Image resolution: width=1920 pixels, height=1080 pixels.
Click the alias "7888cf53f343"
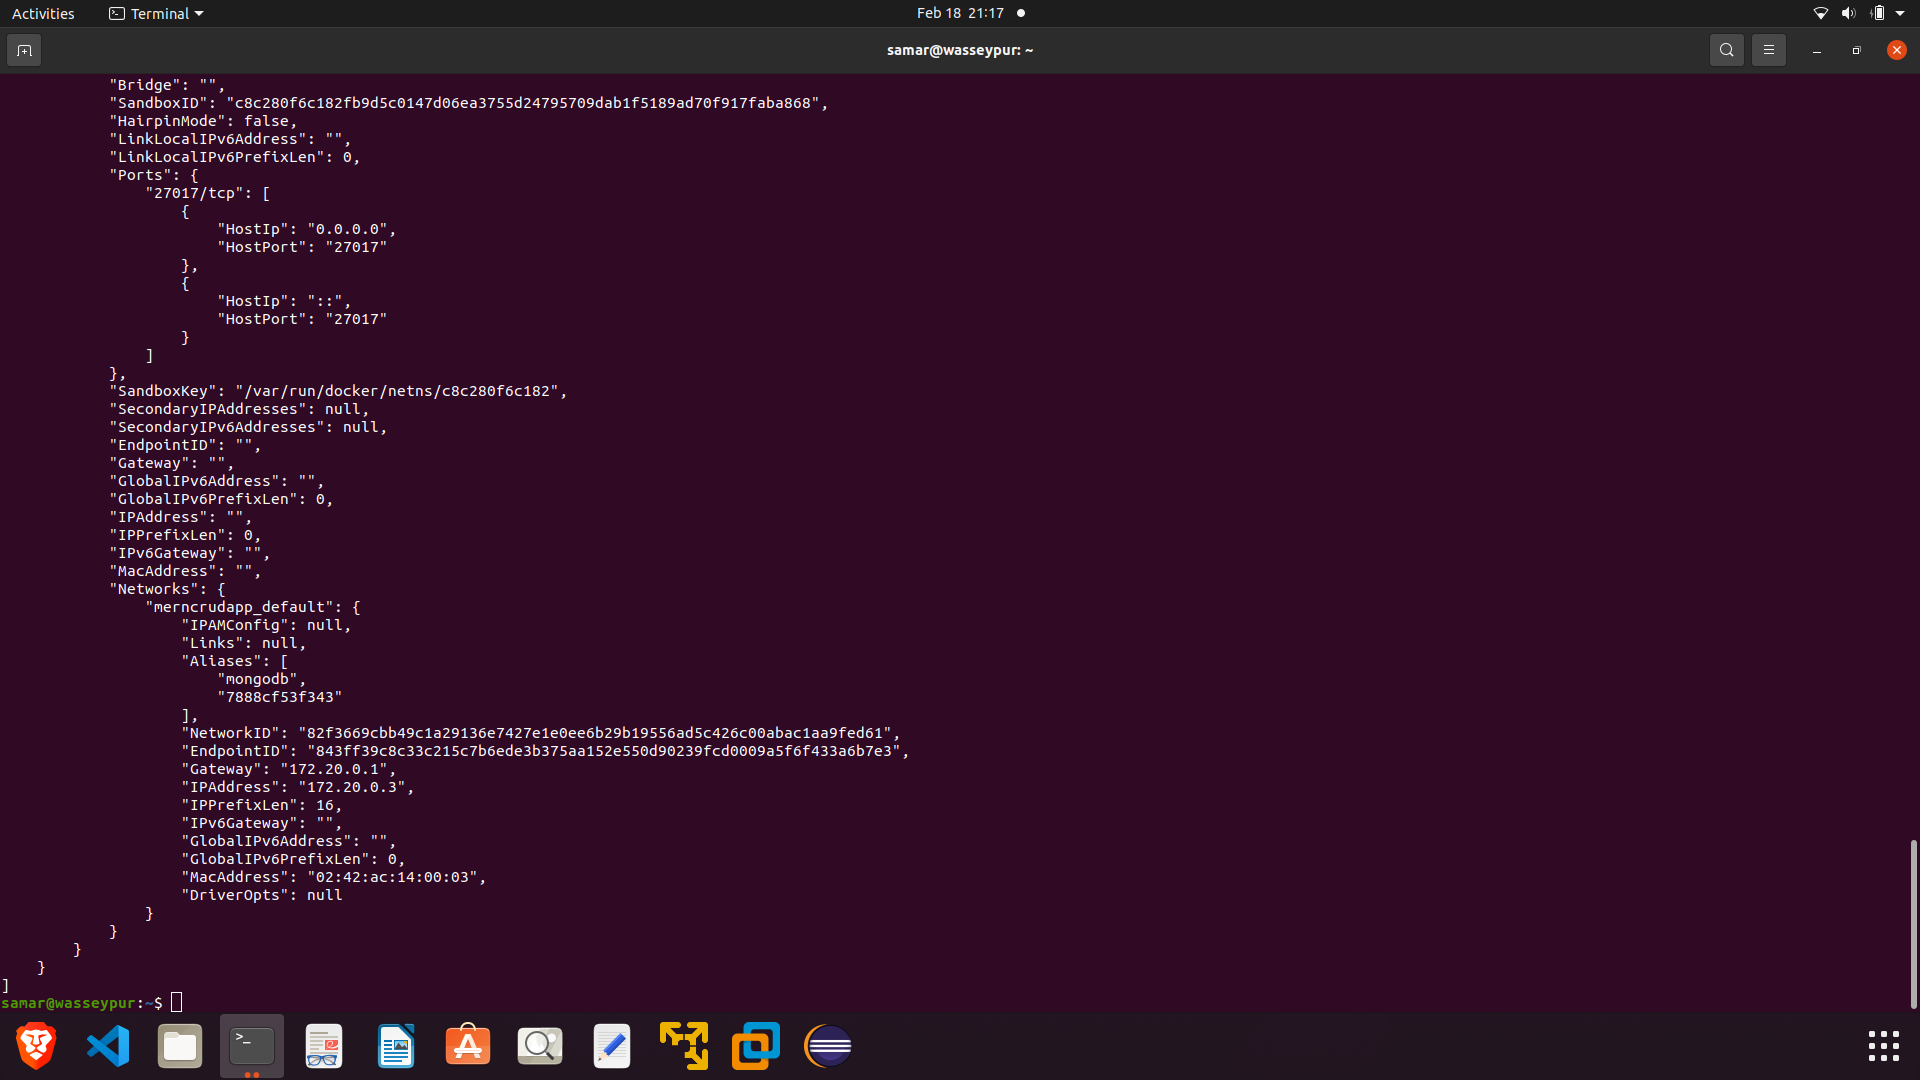[280, 697]
